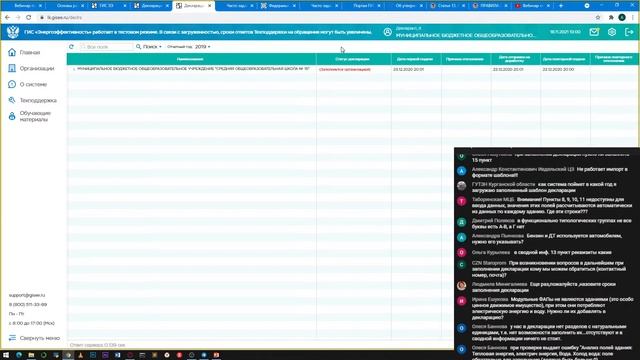The image size is (640, 360).
Task: Refresh the declarations table with the reload icon
Action: pos(71,47)
